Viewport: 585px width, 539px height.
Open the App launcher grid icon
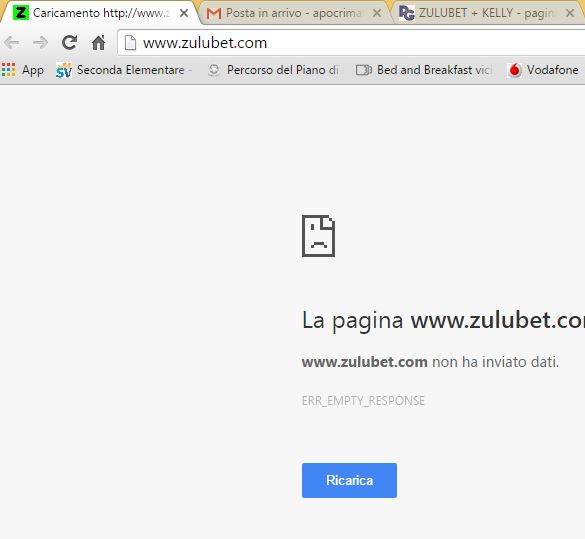pos(8,70)
